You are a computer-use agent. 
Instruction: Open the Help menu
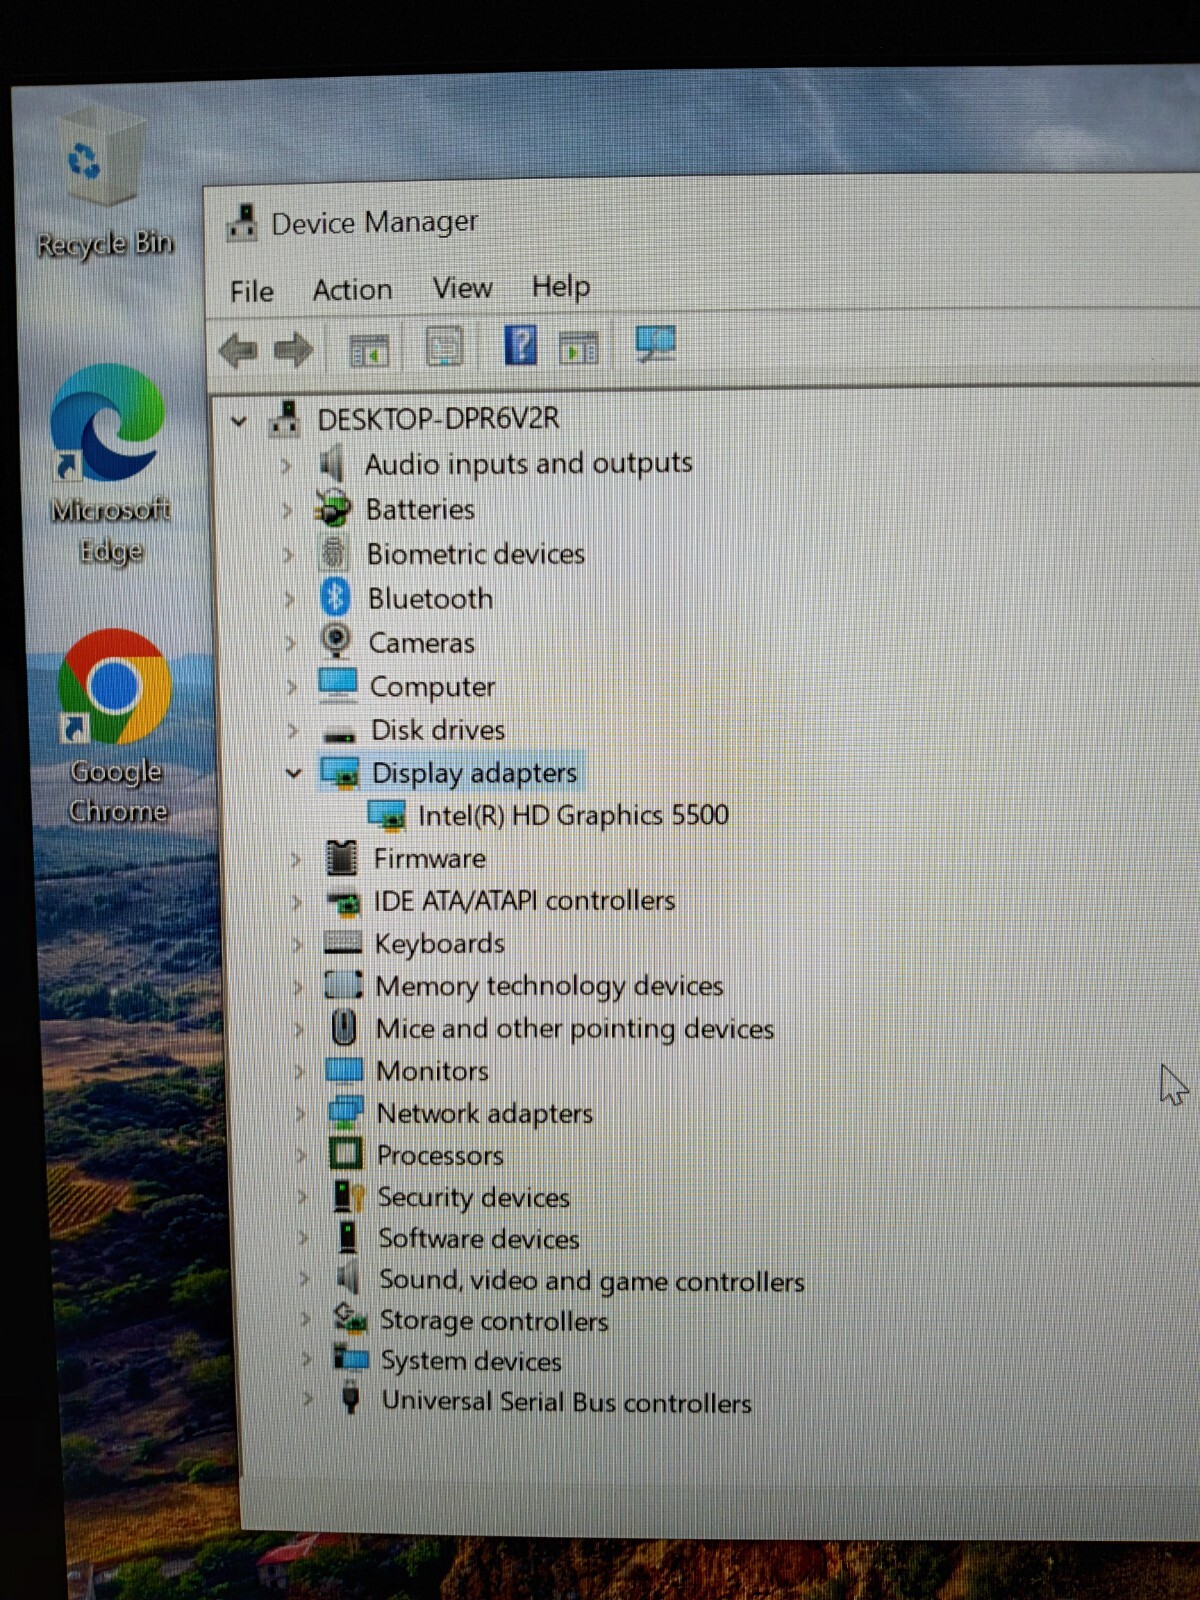[x=561, y=287]
